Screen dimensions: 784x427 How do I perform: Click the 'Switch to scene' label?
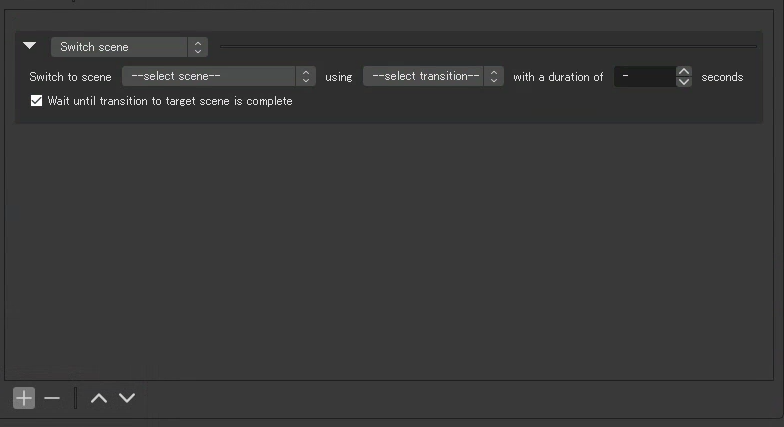coord(70,77)
